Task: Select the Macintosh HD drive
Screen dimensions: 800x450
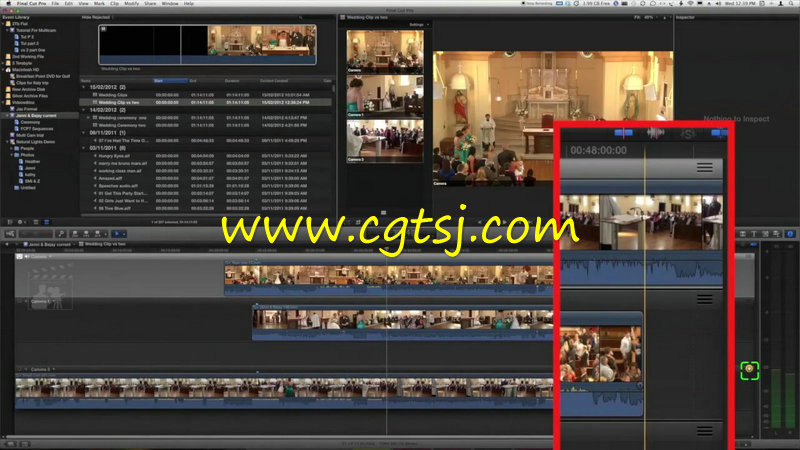Action: pyautogui.click(x=25, y=69)
